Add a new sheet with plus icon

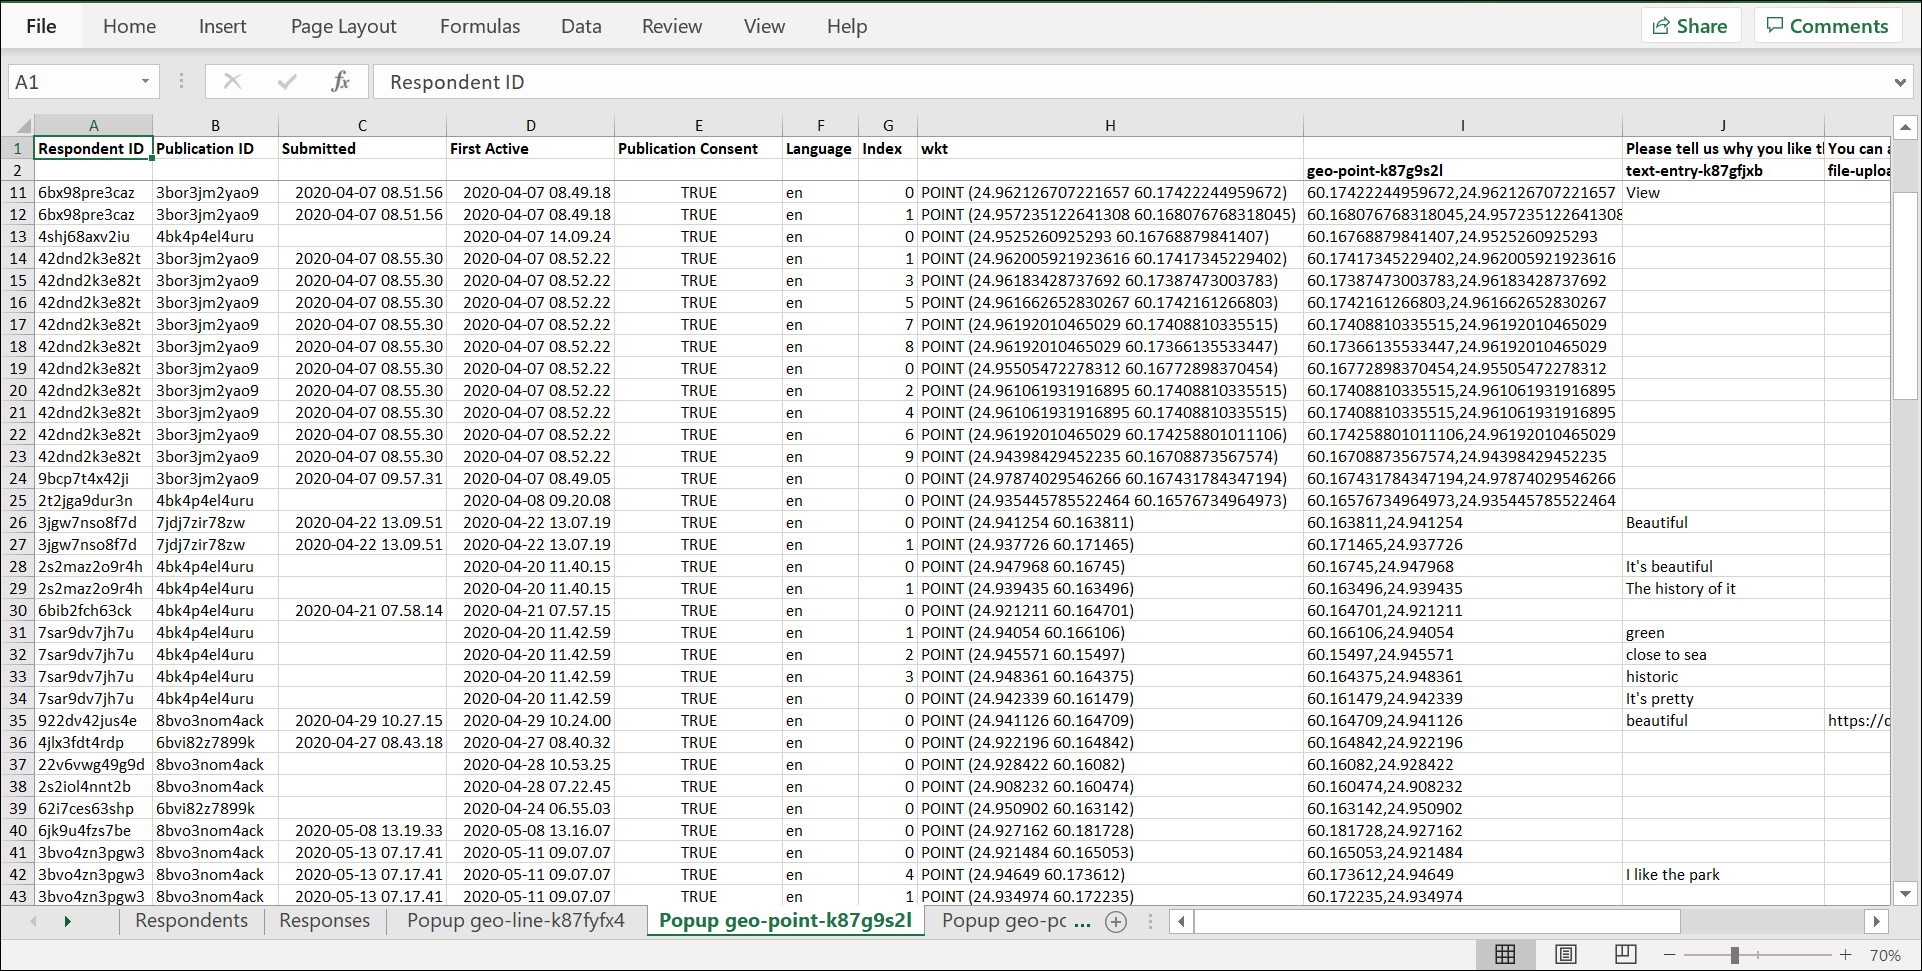tap(1116, 922)
